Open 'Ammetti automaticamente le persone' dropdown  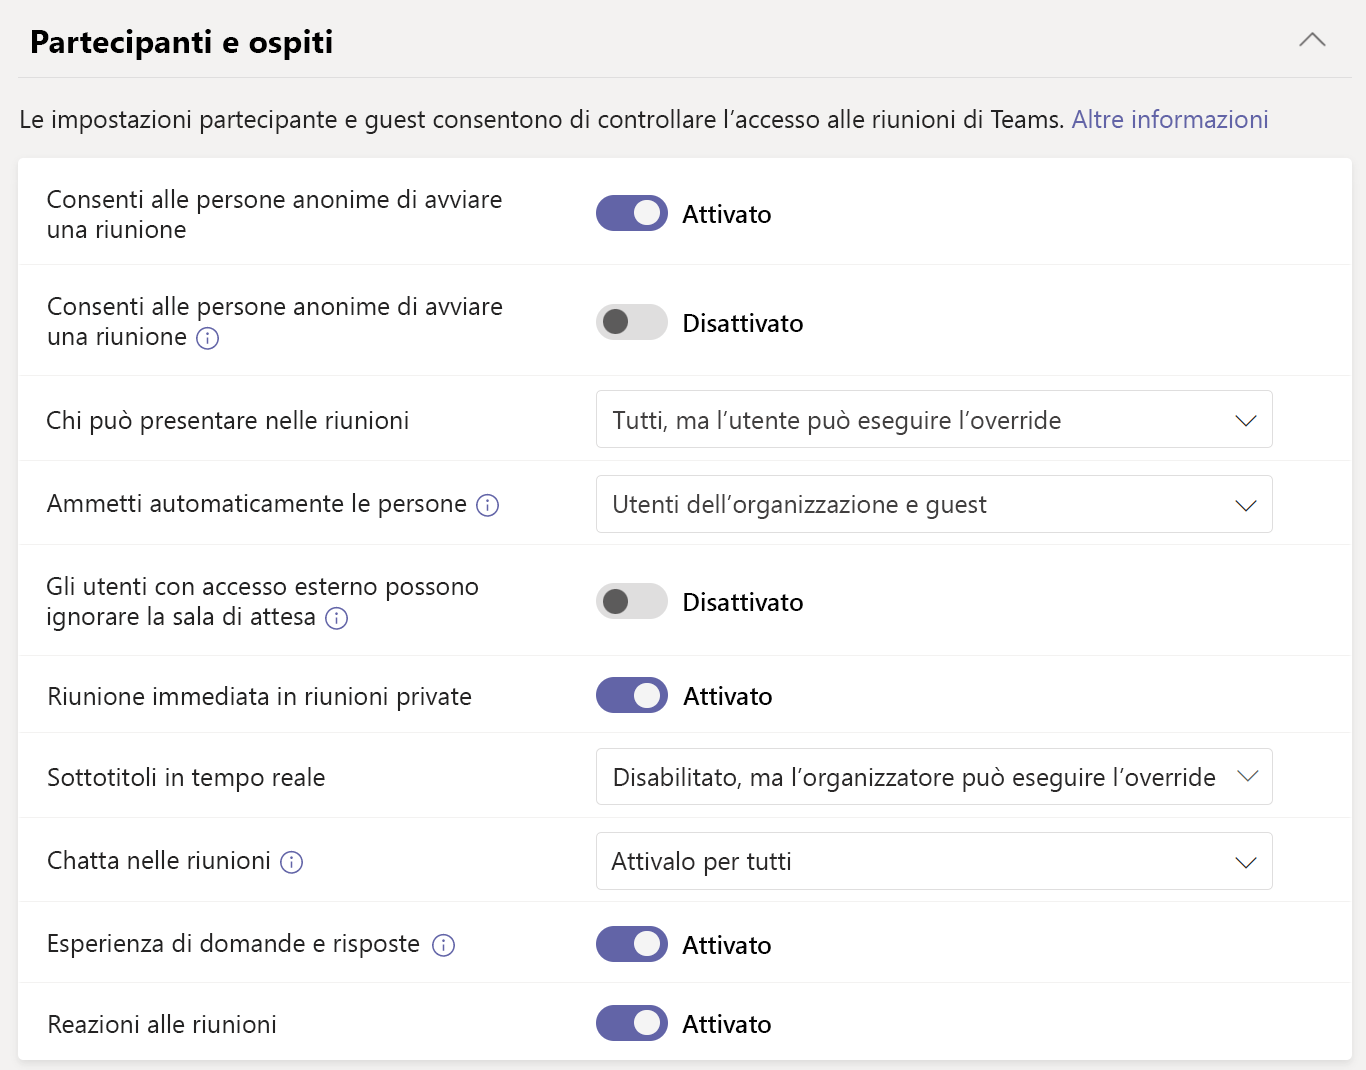[x=934, y=504]
